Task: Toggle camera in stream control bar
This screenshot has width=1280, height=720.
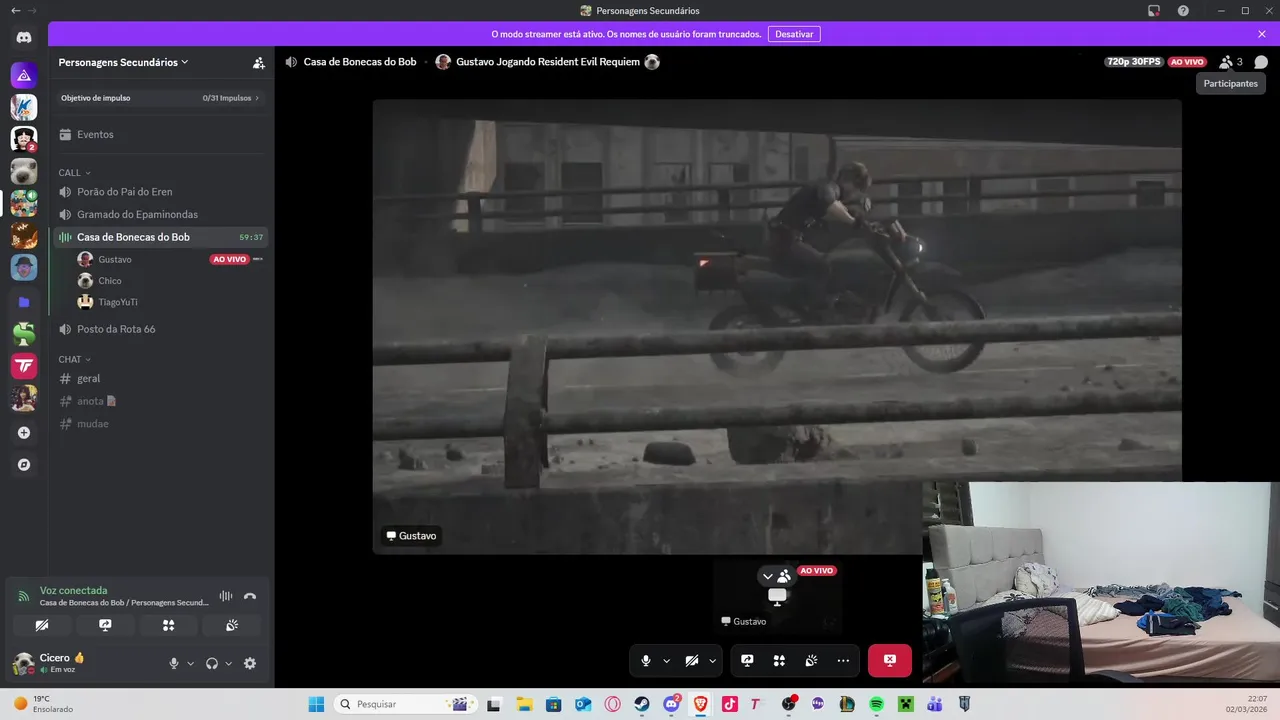Action: click(x=692, y=661)
